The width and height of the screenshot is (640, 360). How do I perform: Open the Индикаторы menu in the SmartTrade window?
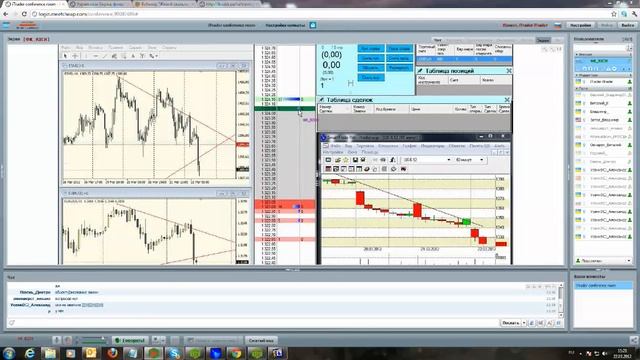pyautogui.click(x=432, y=146)
